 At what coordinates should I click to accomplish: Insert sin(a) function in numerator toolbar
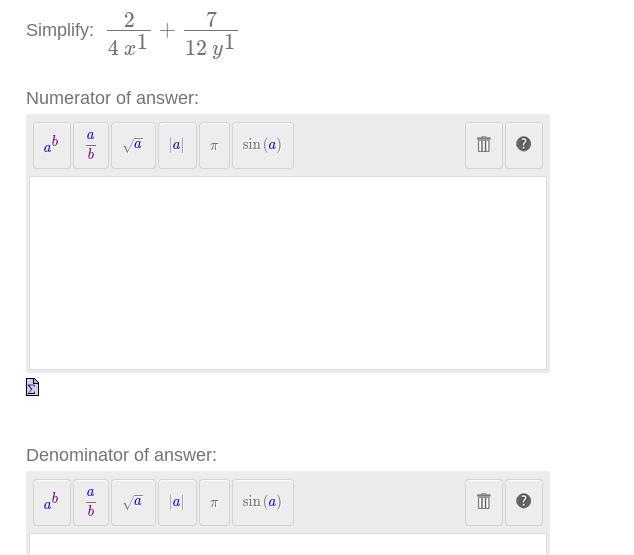click(x=262, y=145)
